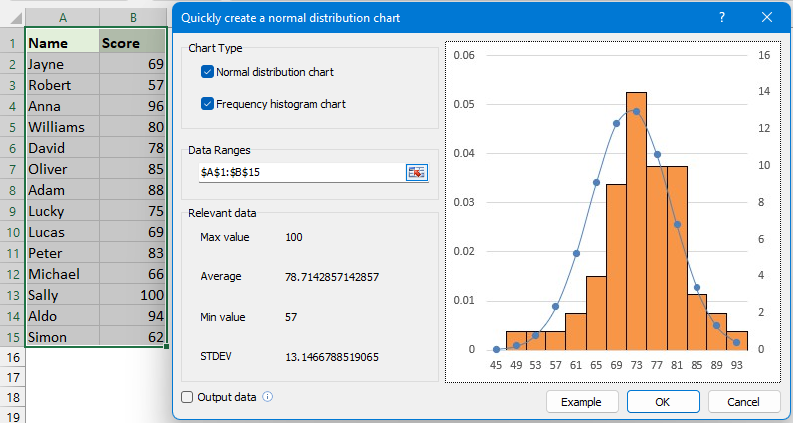Click the tallest orange histogram bar
The height and width of the screenshot is (423, 793).
(x=637, y=220)
